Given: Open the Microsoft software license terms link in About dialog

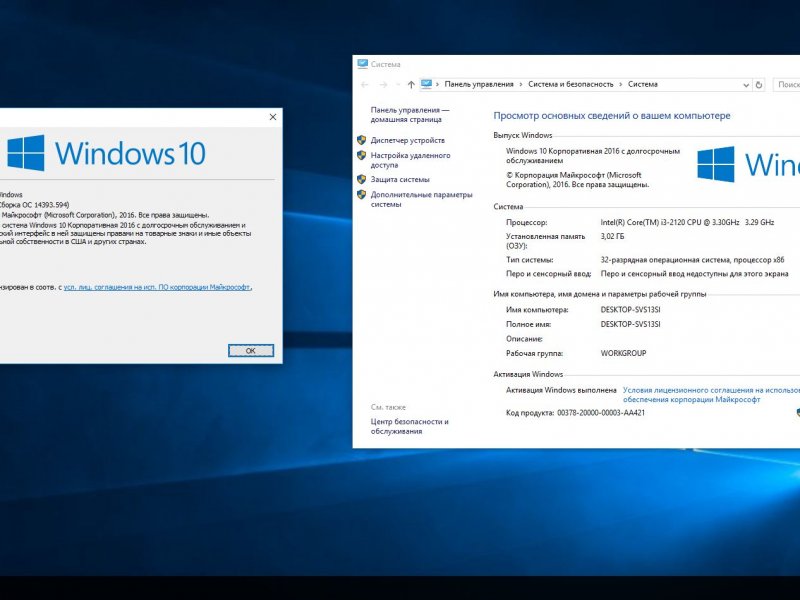Looking at the screenshot, I should click(157, 287).
